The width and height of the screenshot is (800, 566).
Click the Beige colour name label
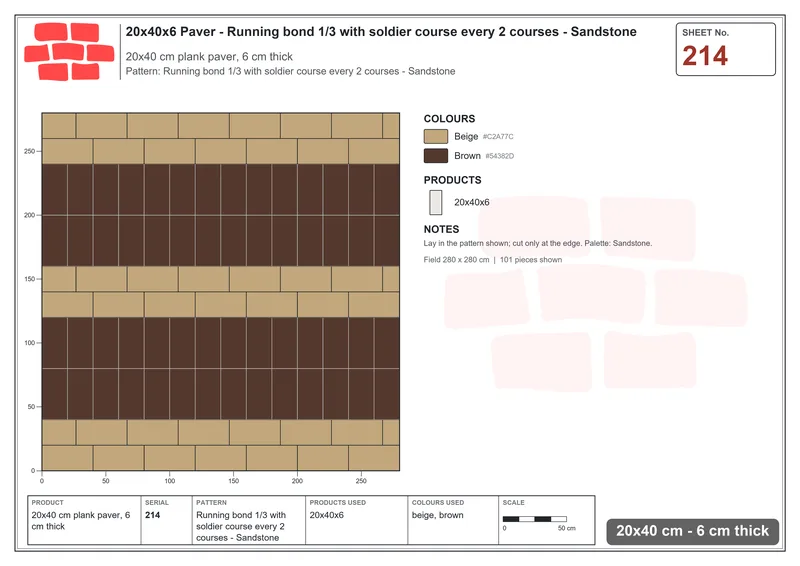pyautogui.click(x=466, y=136)
